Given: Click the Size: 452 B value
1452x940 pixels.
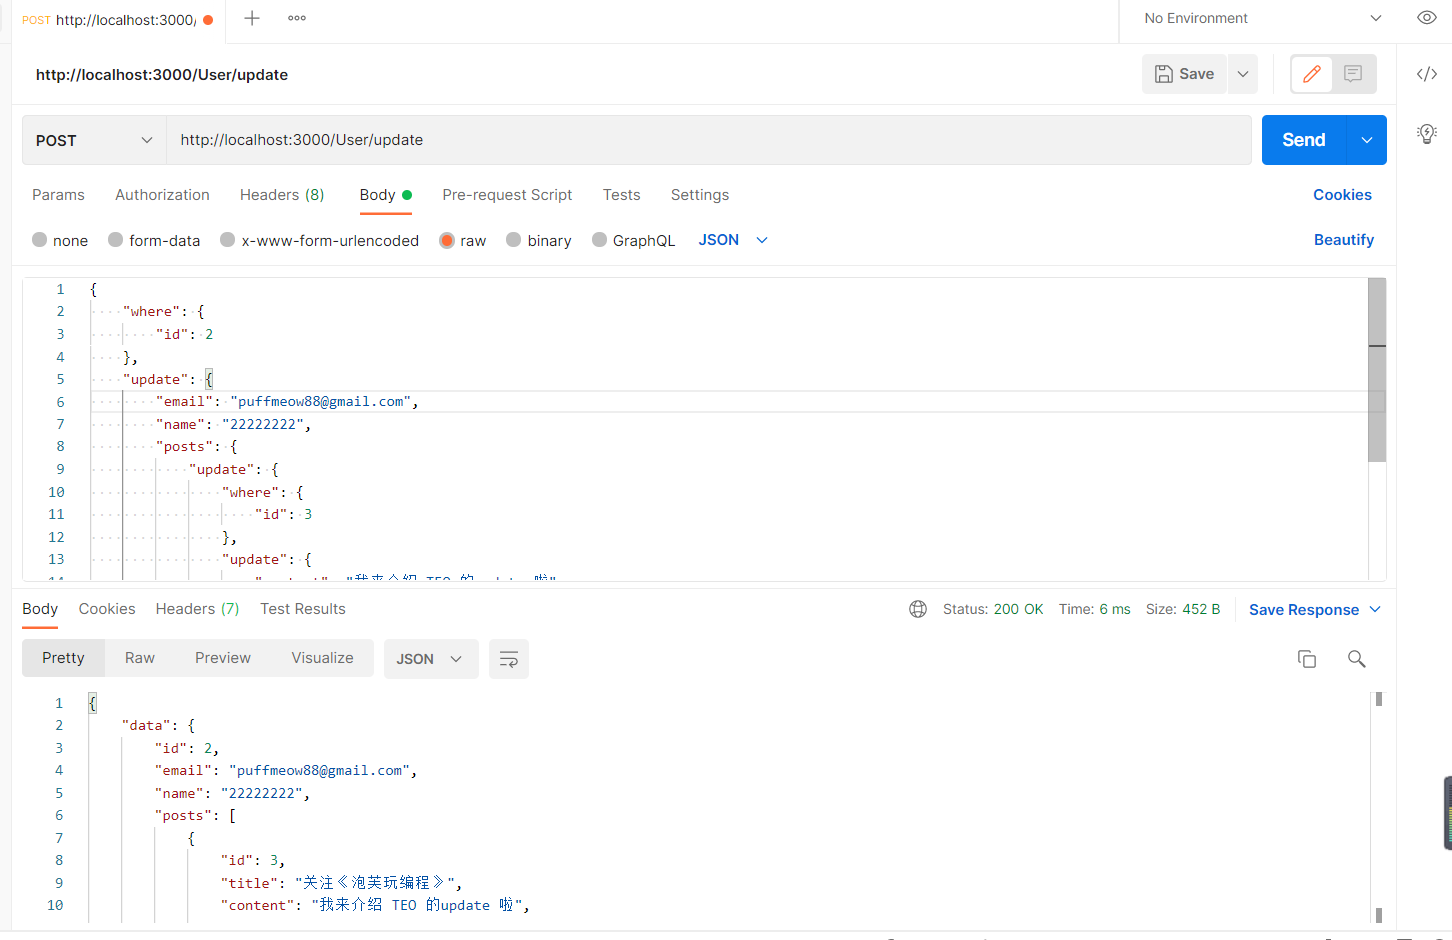Looking at the screenshot, I should [x=1183, y=609].
